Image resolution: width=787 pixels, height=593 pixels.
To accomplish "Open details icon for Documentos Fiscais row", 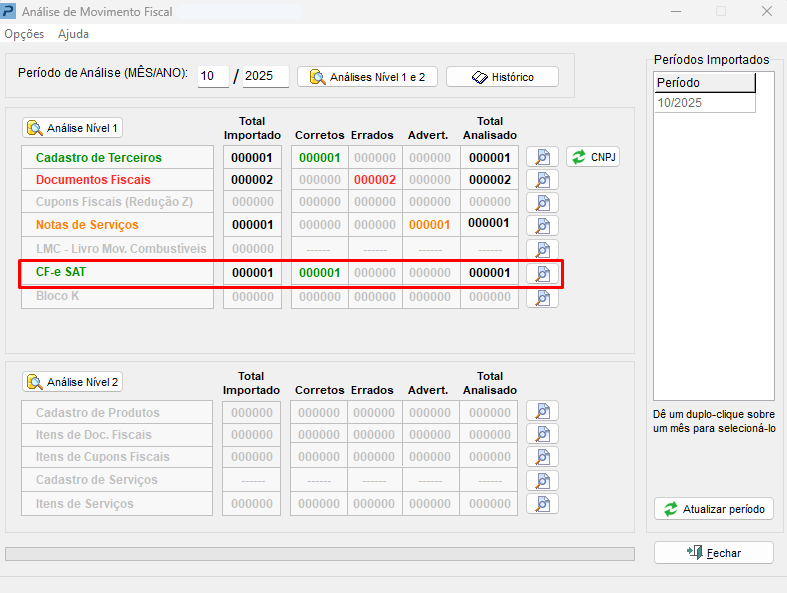I will tap(542, 180).
